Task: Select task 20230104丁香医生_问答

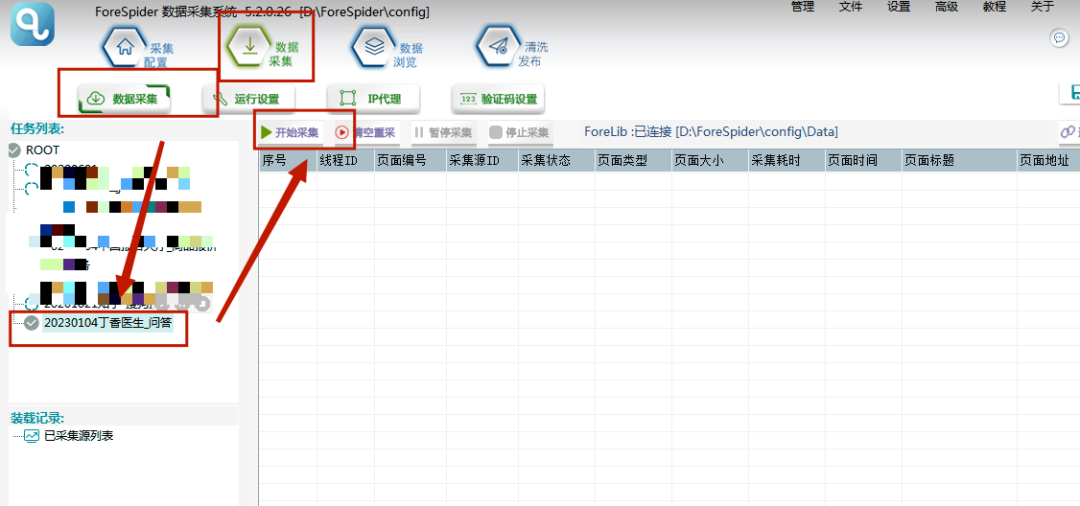Action: pyautogui.click(x=107, y=322)
